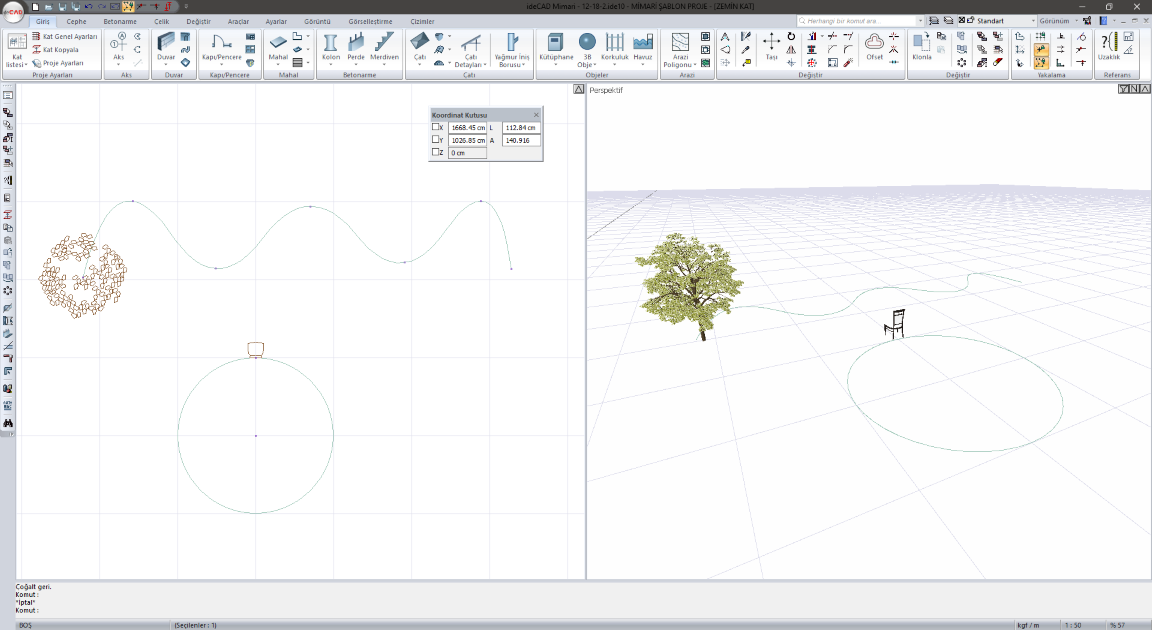
Task: Close the Koordinat Kutusu panel
Action: pyautogui.click(x=536, y=115)
